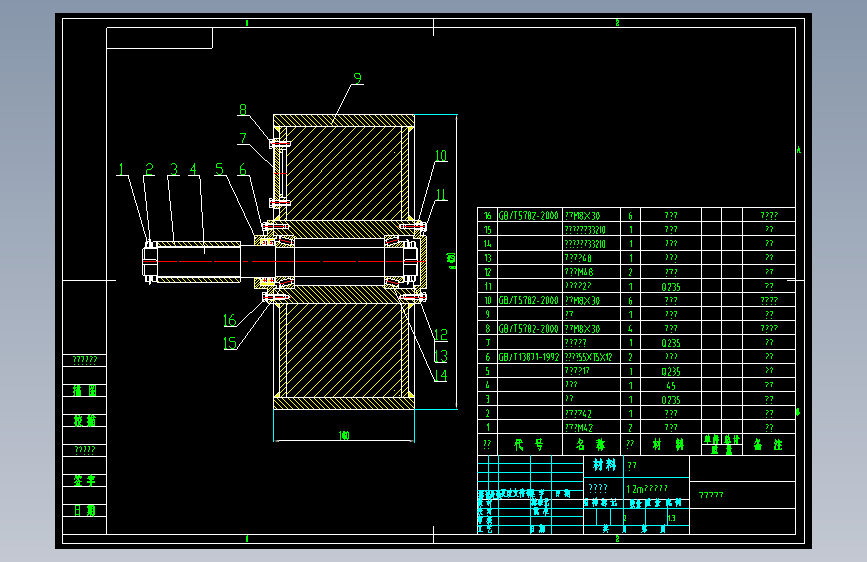This screenshot has width=867, height=562.
Task: Click 33210 name cell in row 14
Action: point(585,244)
